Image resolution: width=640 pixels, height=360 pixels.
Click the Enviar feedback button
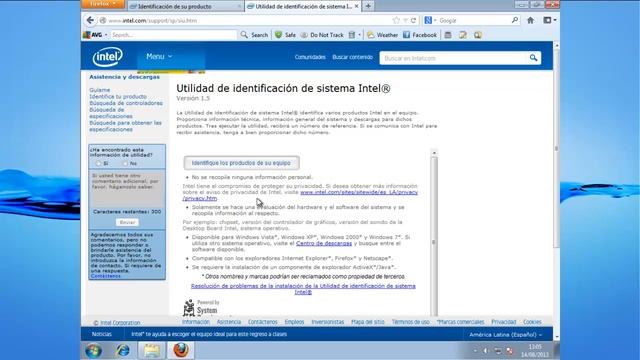click(127, 222)
